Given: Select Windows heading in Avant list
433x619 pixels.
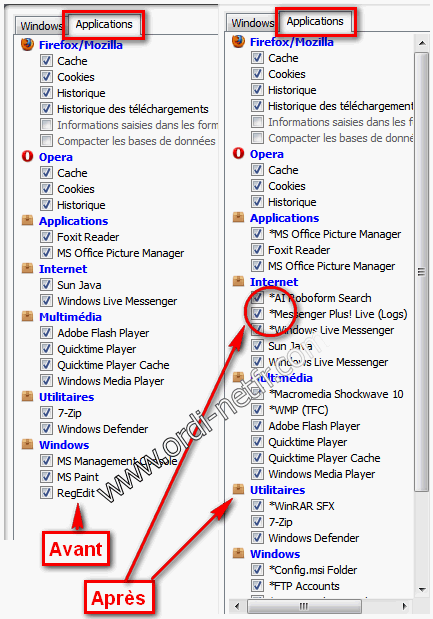Looking at the screenshot, I should (x=64, y=445).
